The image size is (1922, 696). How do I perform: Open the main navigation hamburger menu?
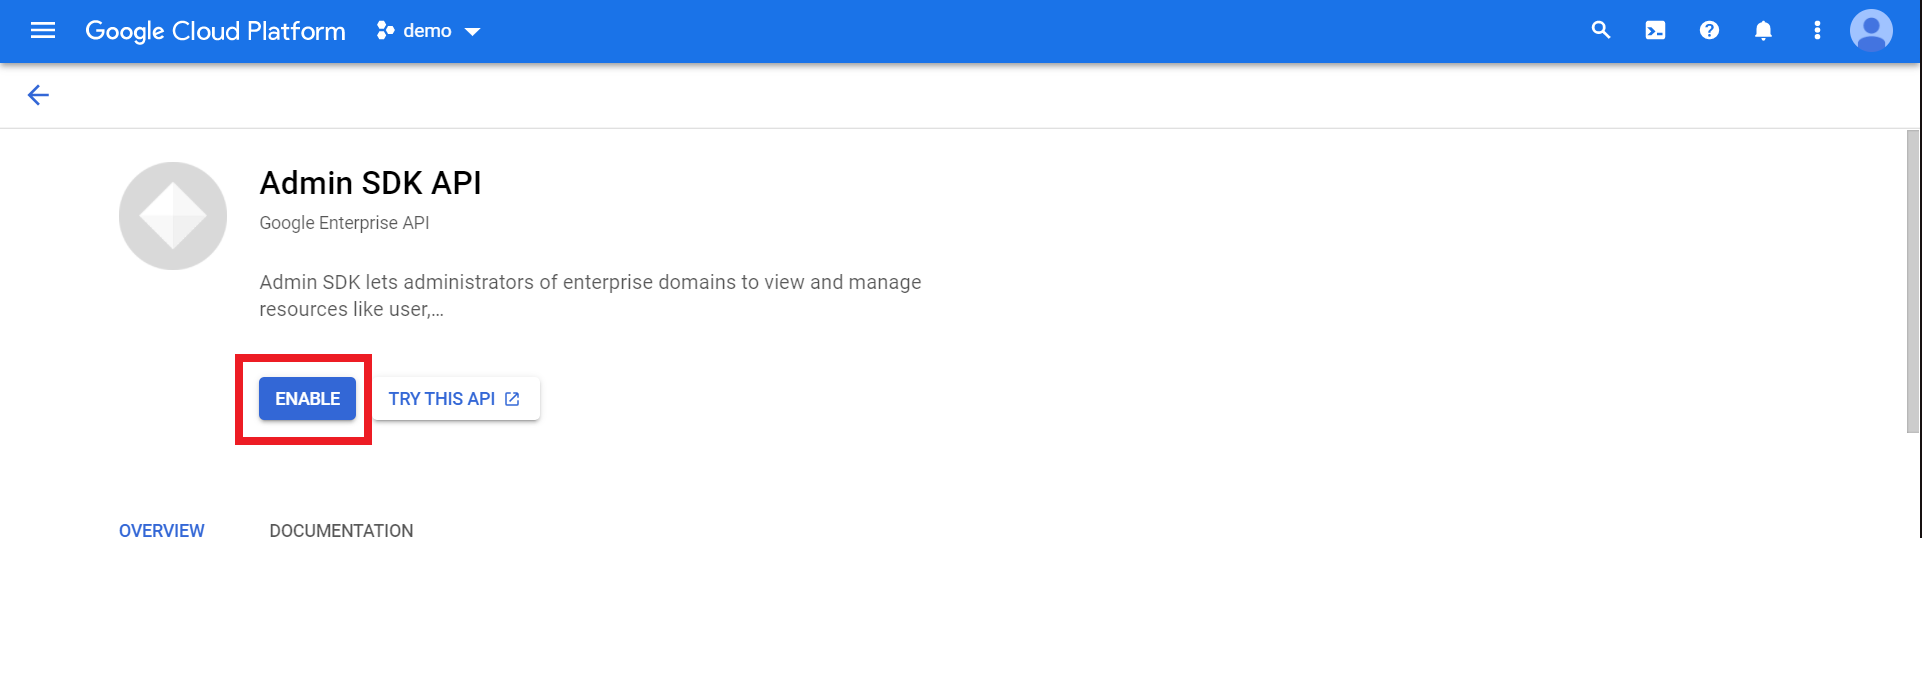43,31
